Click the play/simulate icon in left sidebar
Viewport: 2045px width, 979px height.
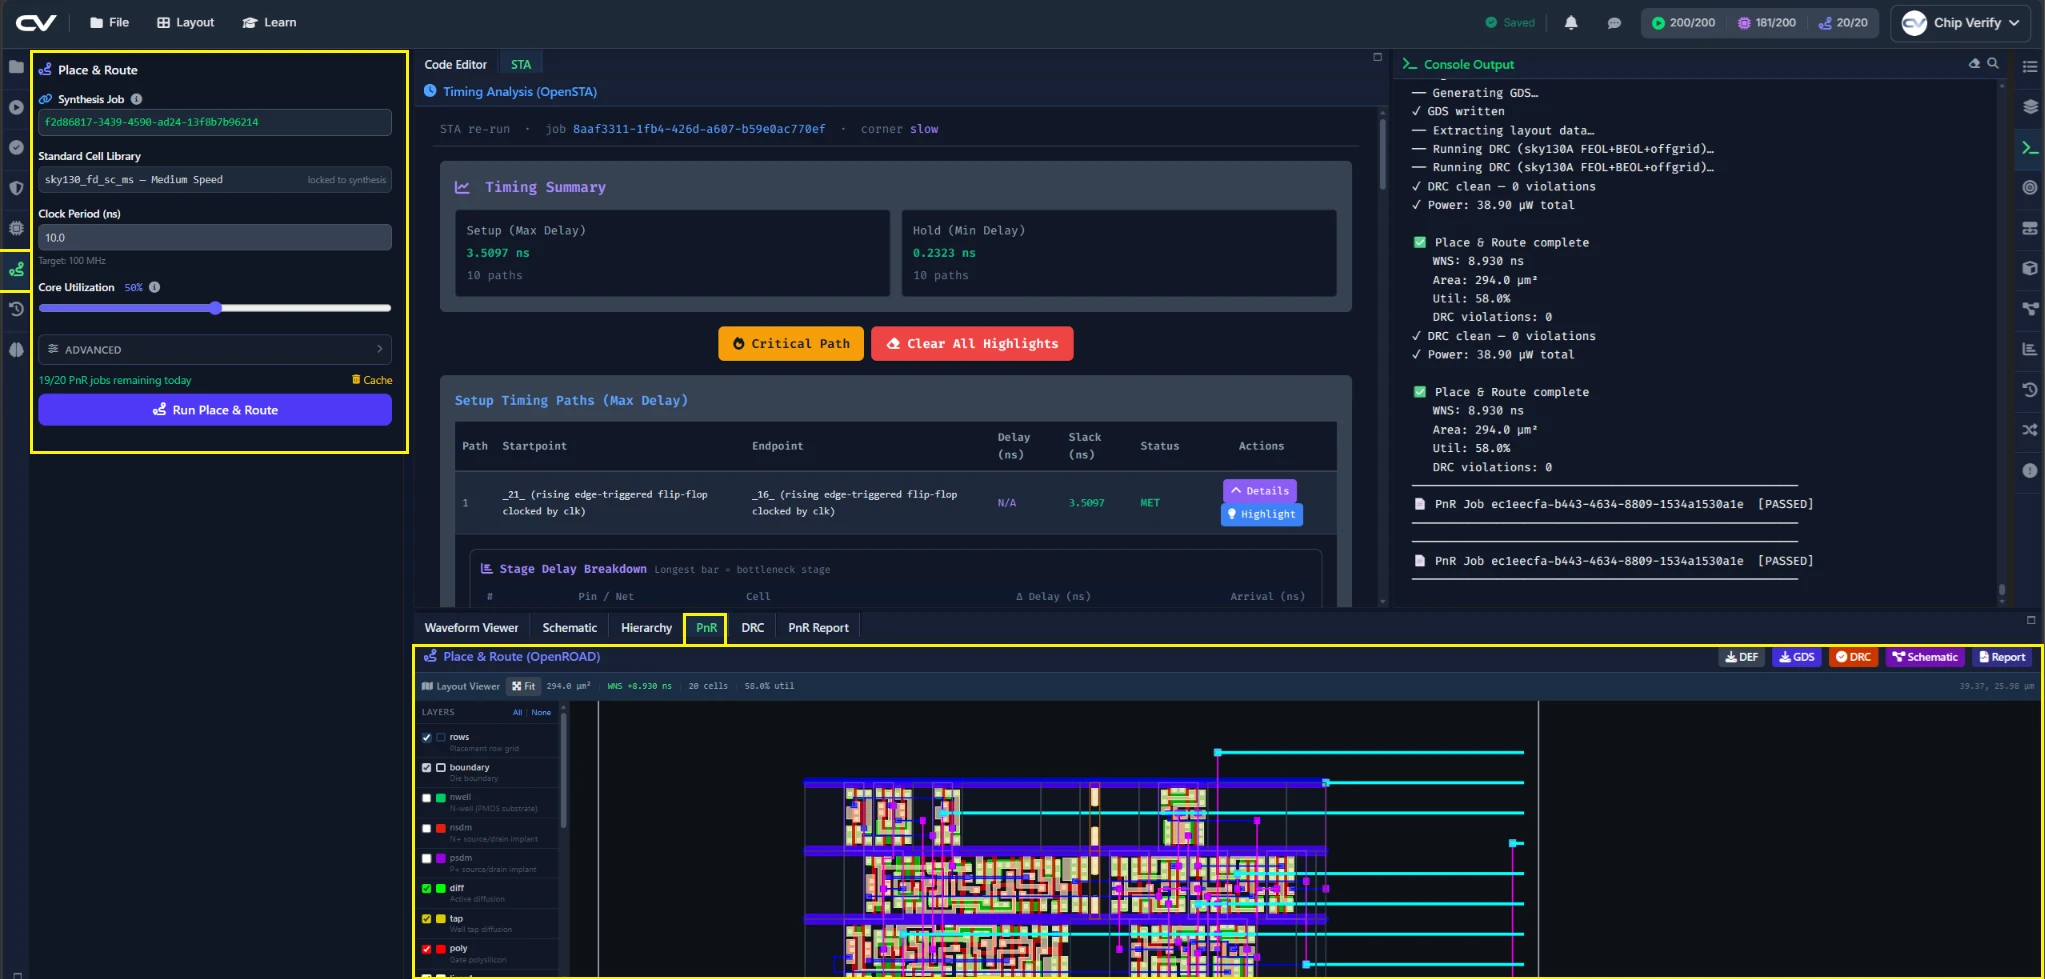coord(16,107)
